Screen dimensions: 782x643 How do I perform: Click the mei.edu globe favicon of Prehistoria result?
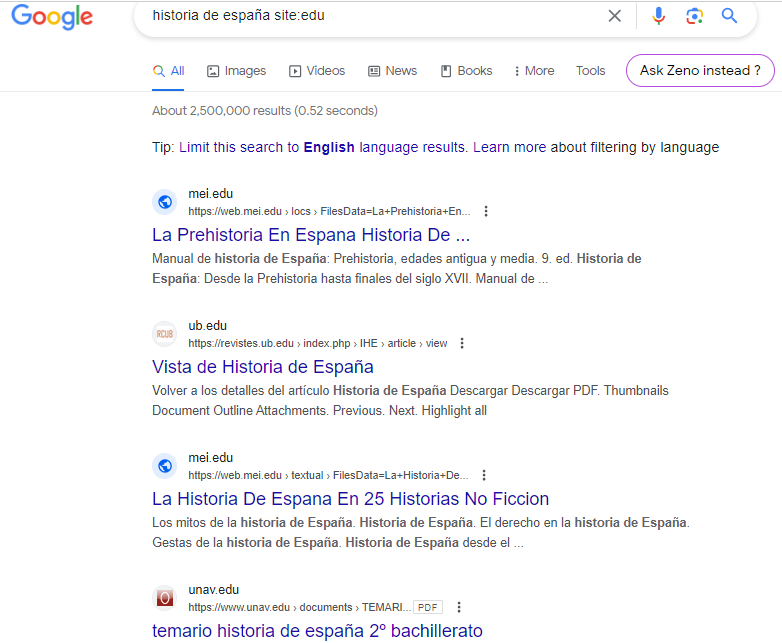165,202
